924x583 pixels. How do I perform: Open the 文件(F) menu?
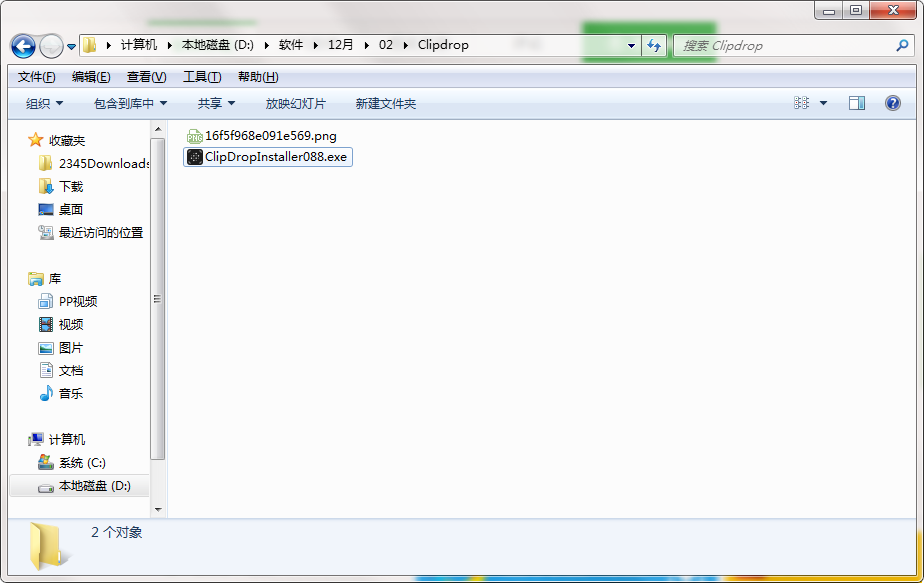[37, 77]
